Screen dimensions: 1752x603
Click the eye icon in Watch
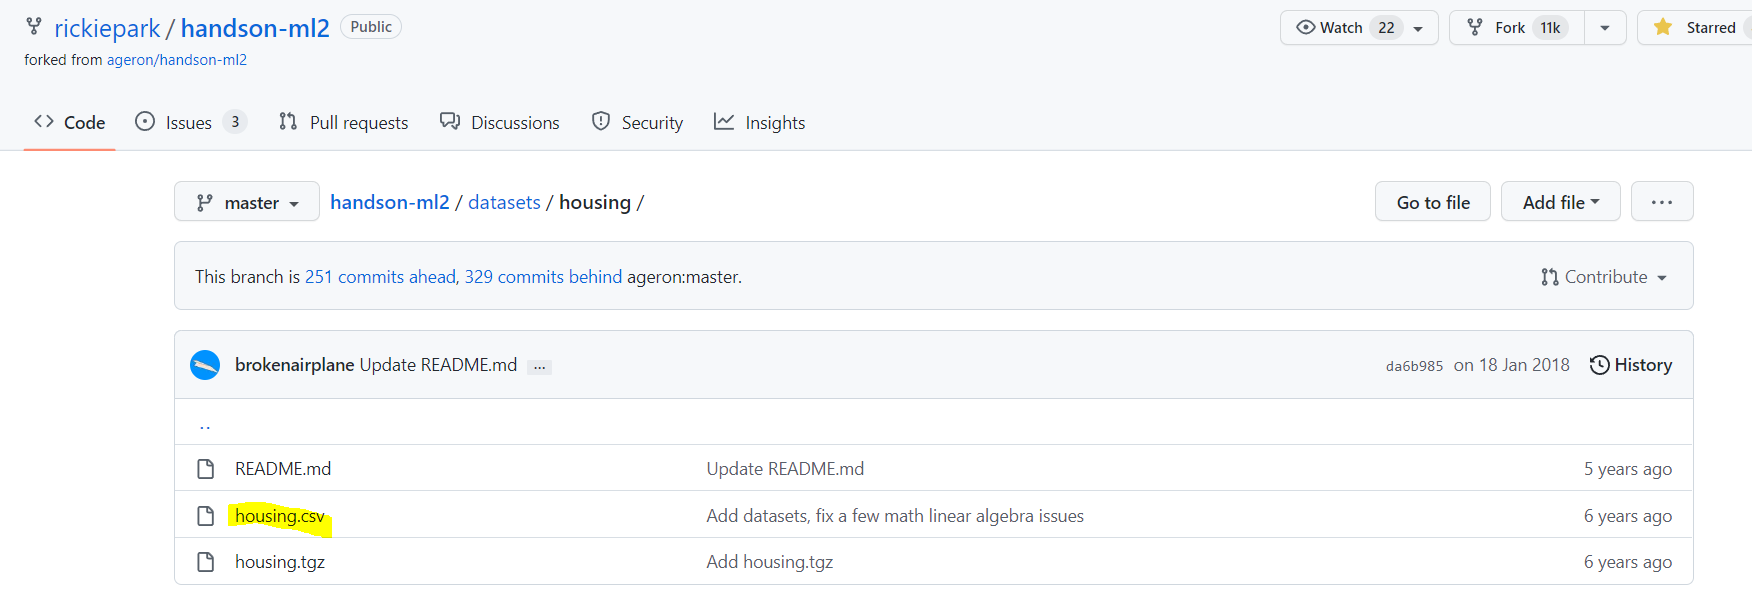[1305, 27]
